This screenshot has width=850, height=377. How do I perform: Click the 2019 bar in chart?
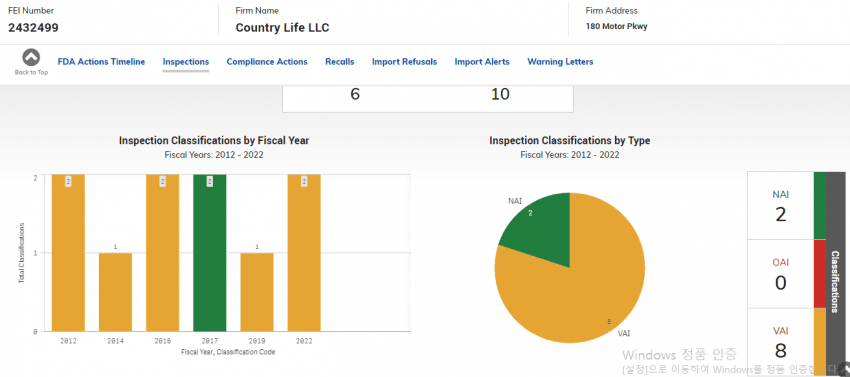(257, 292)
